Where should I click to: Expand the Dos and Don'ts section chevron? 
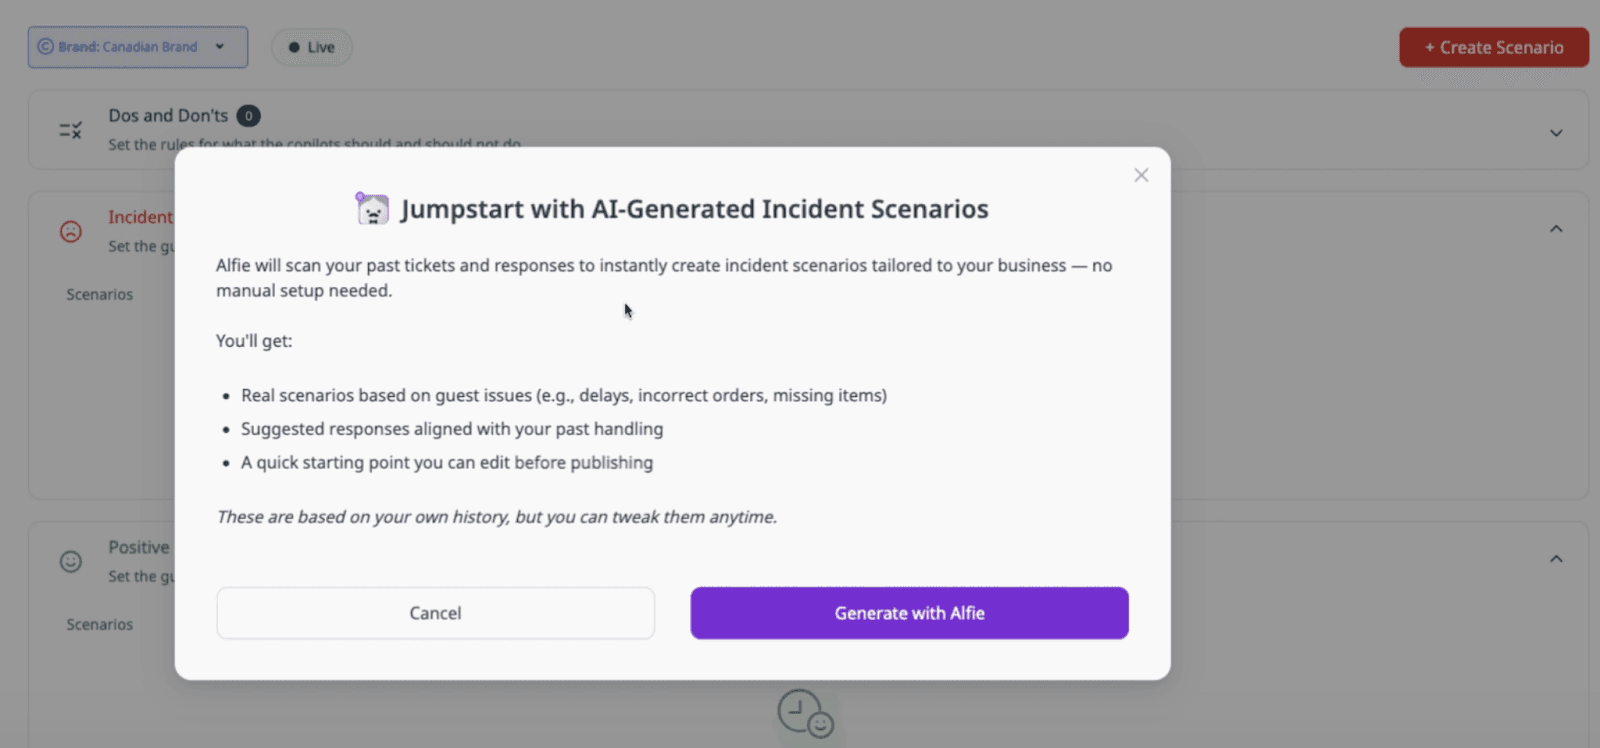click(1556, 132)
